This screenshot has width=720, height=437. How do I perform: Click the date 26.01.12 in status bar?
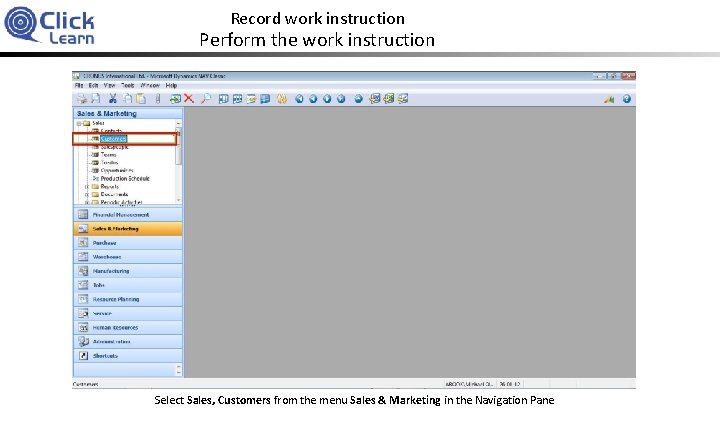pyautogui.click(x=510, y=384)
